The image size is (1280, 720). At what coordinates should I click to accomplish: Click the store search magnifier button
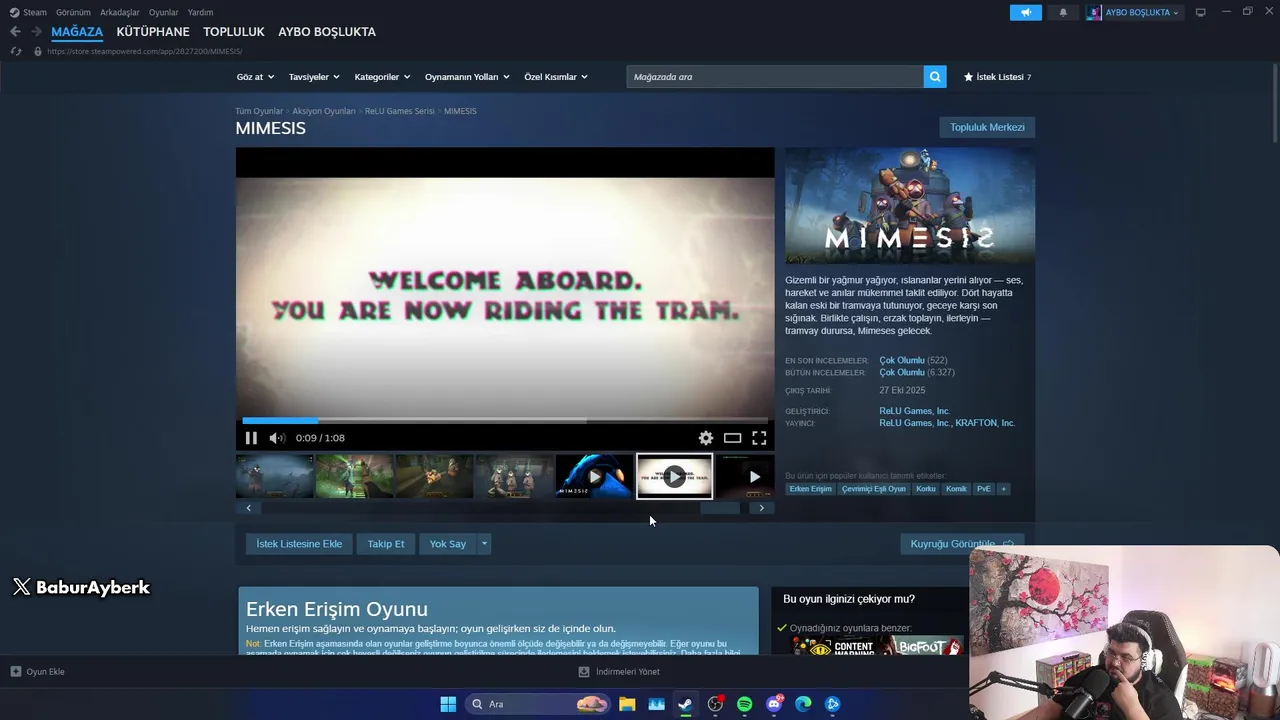coord(935,77)
